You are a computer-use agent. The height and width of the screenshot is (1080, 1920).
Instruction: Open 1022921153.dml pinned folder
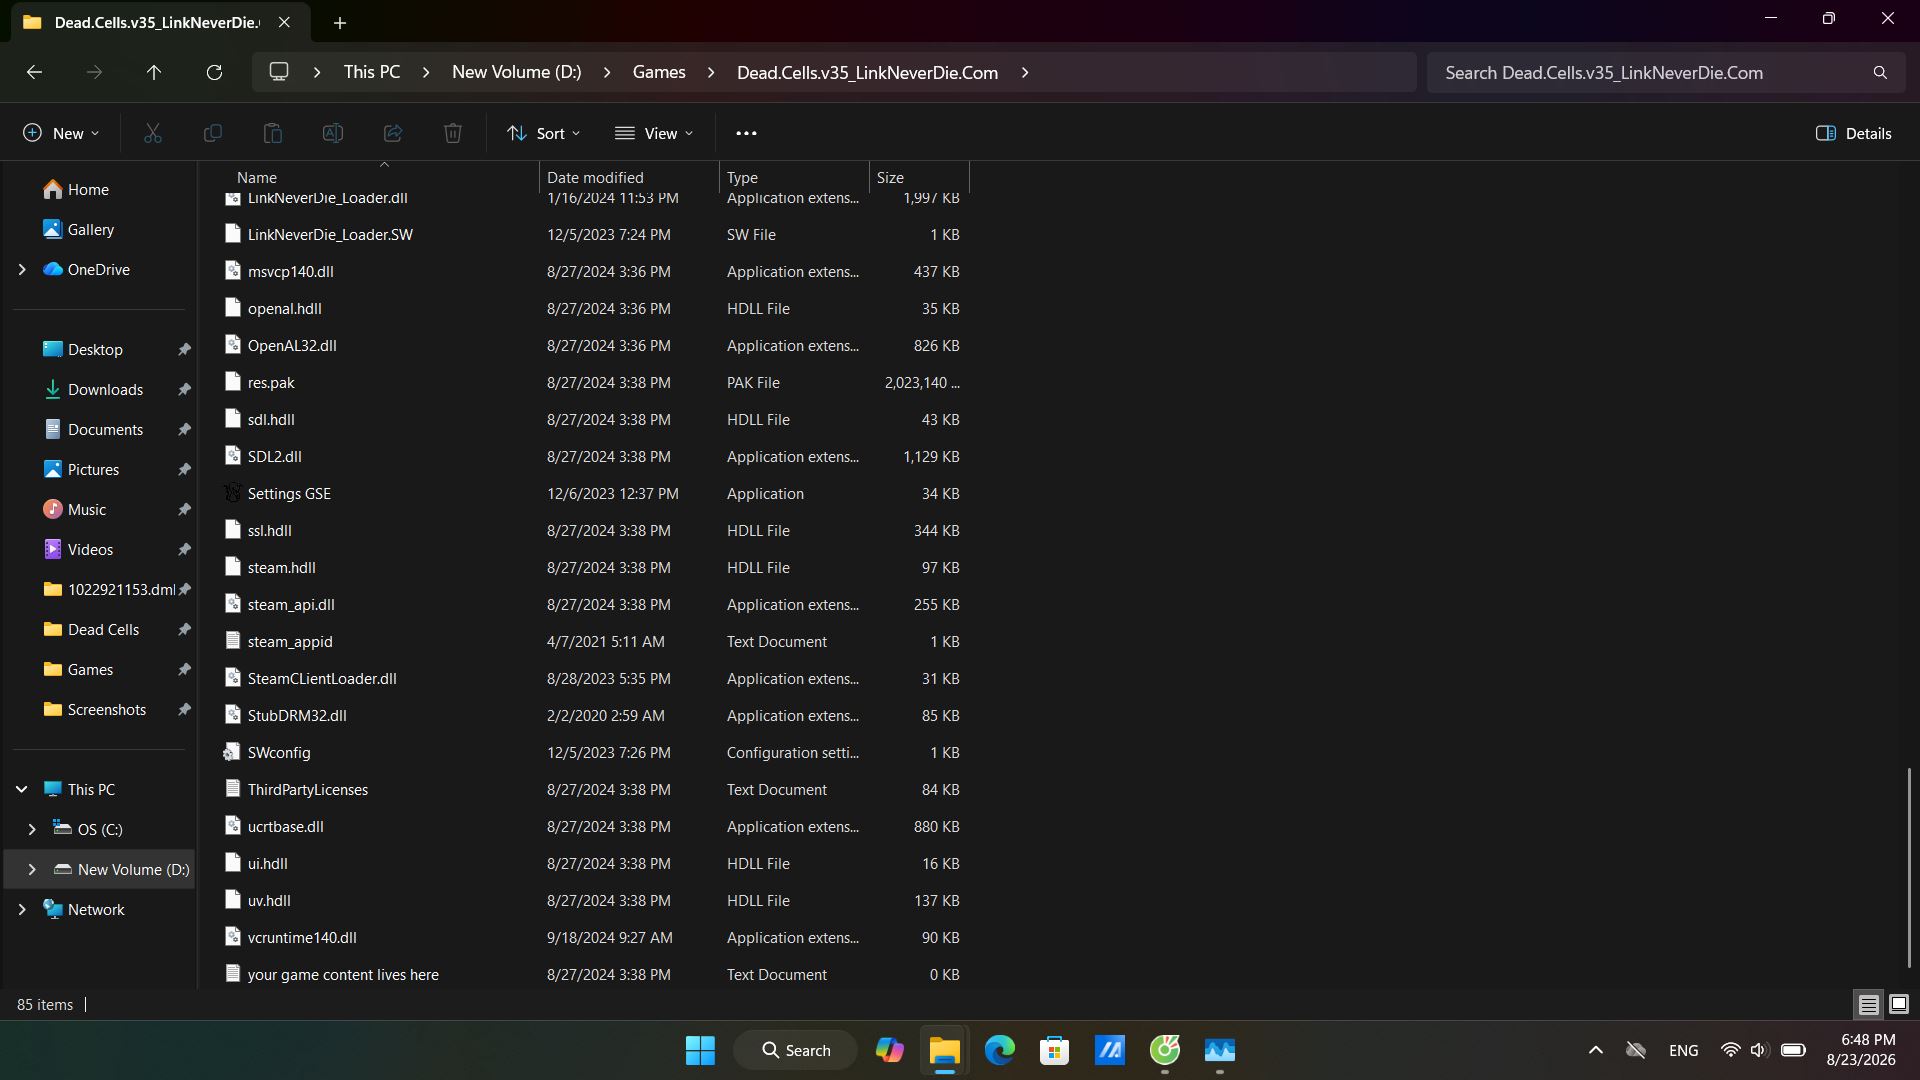point(110,590)
